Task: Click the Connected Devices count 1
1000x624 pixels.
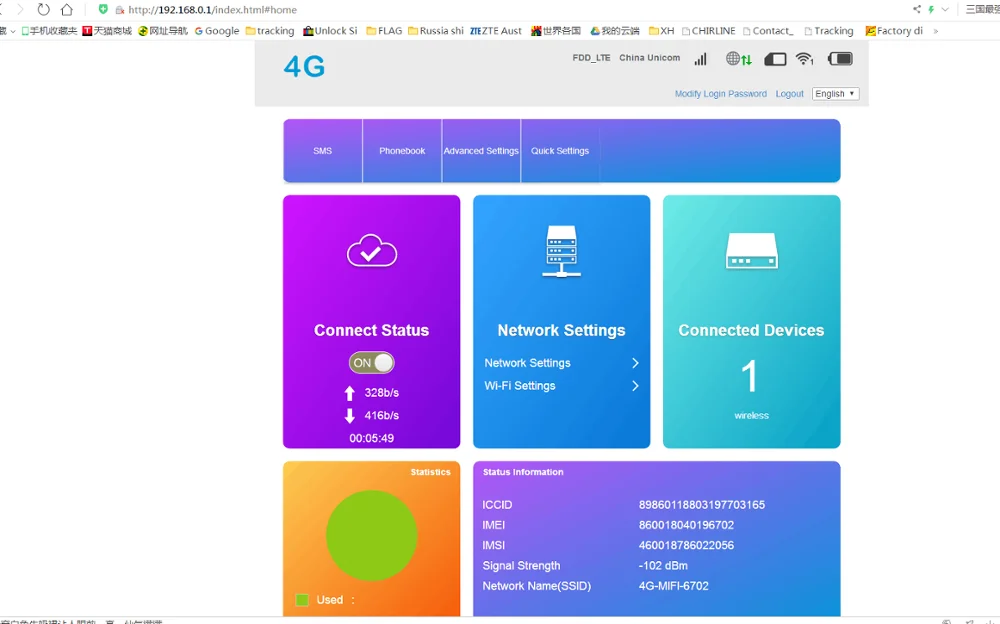Action: 749,376
